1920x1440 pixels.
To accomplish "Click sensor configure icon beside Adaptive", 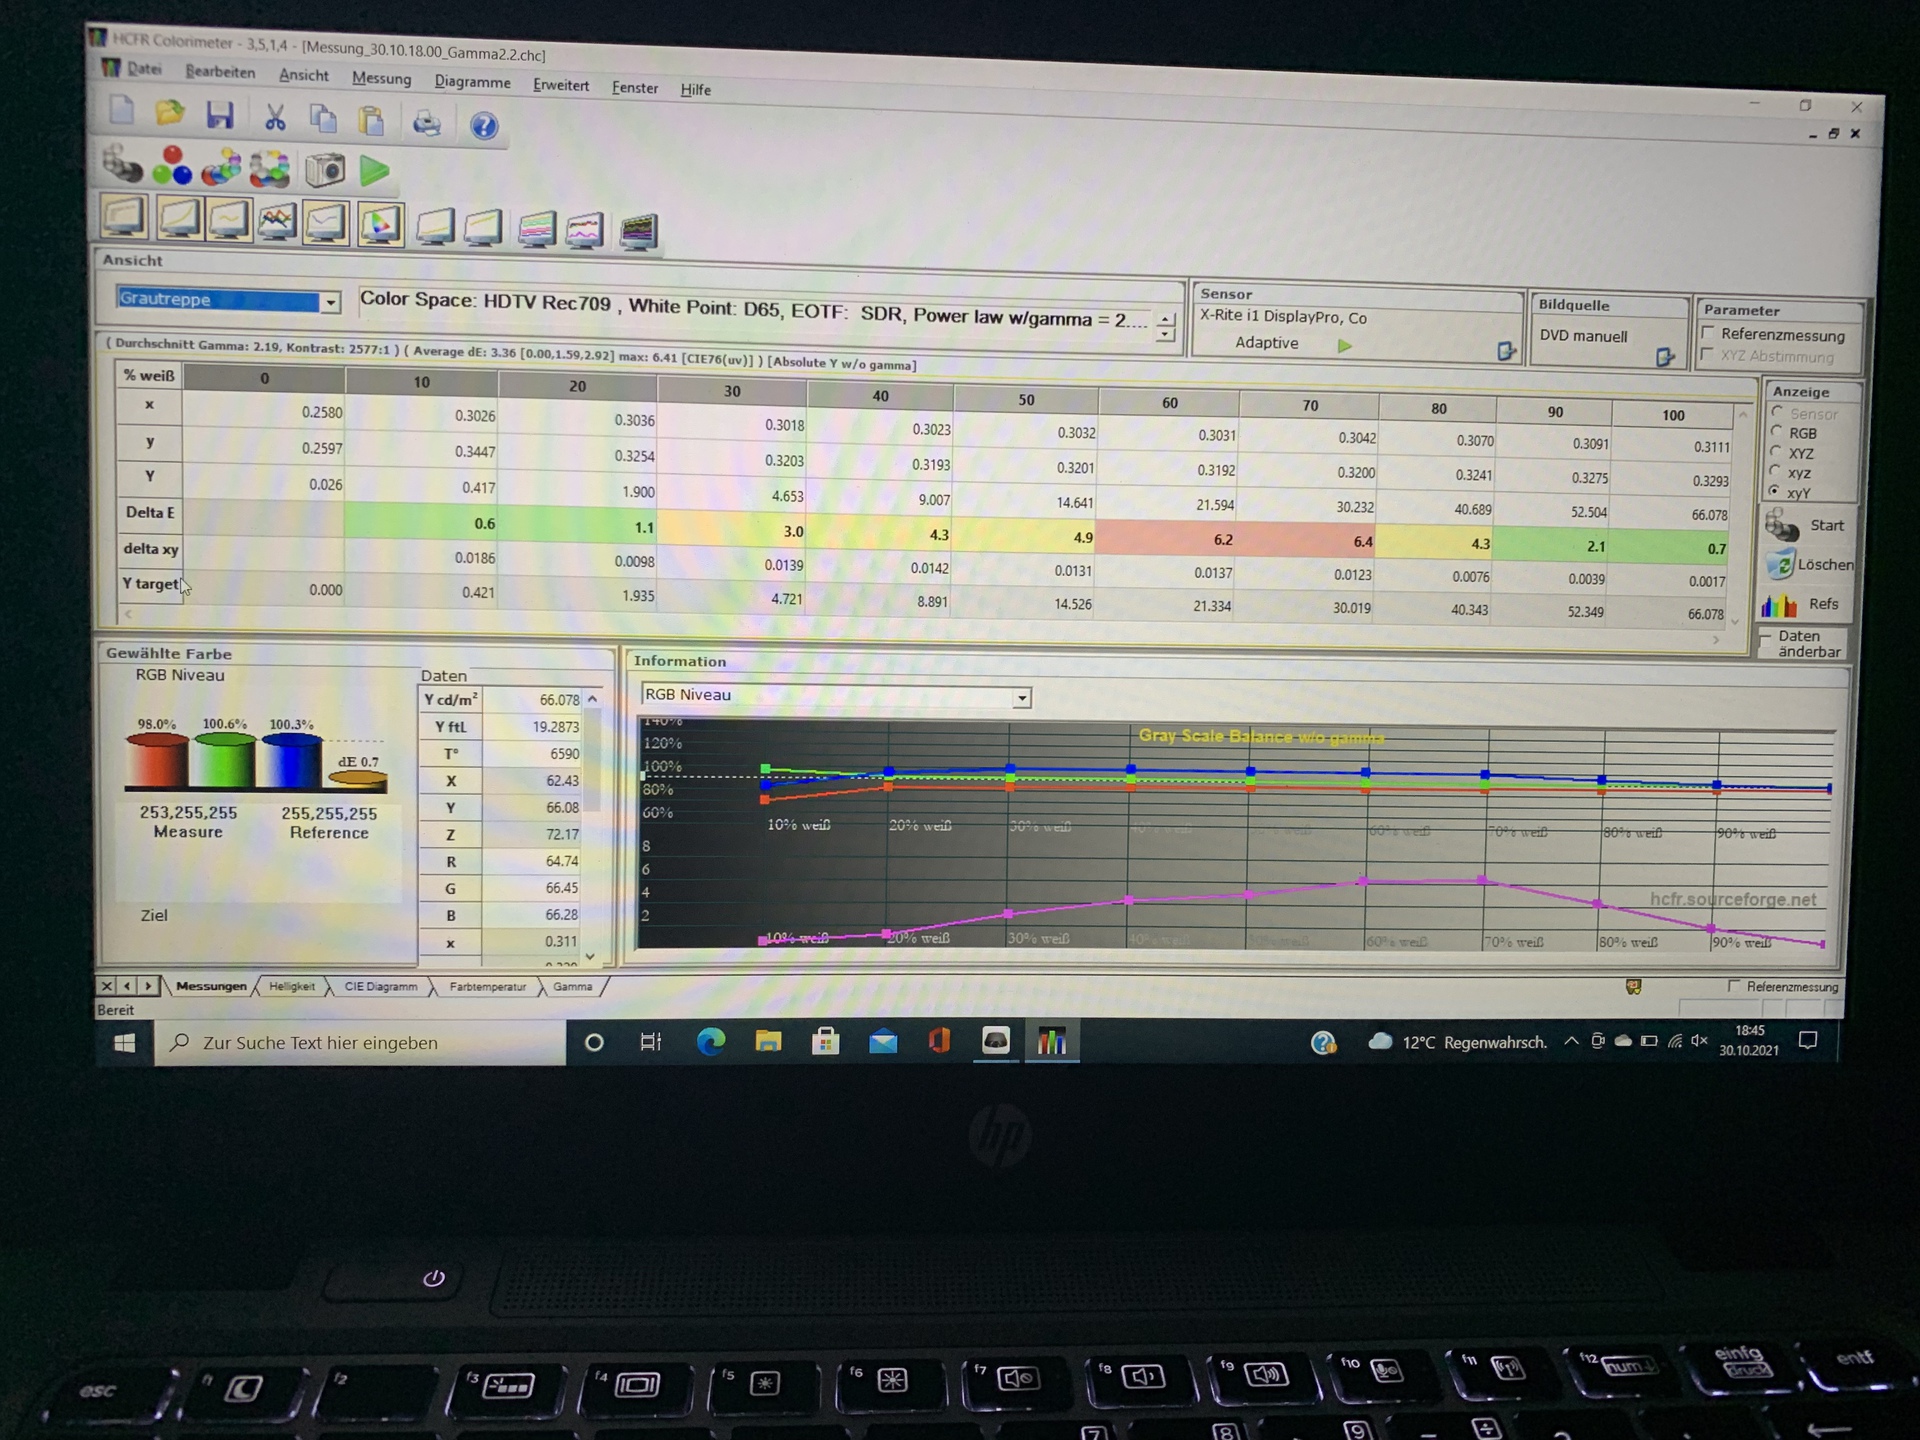I will (x=1507, y=351).
